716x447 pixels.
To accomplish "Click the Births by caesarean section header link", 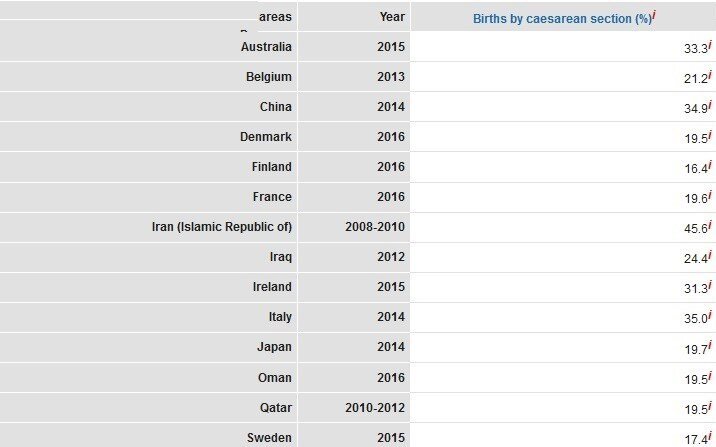I will tap(561, 18).
